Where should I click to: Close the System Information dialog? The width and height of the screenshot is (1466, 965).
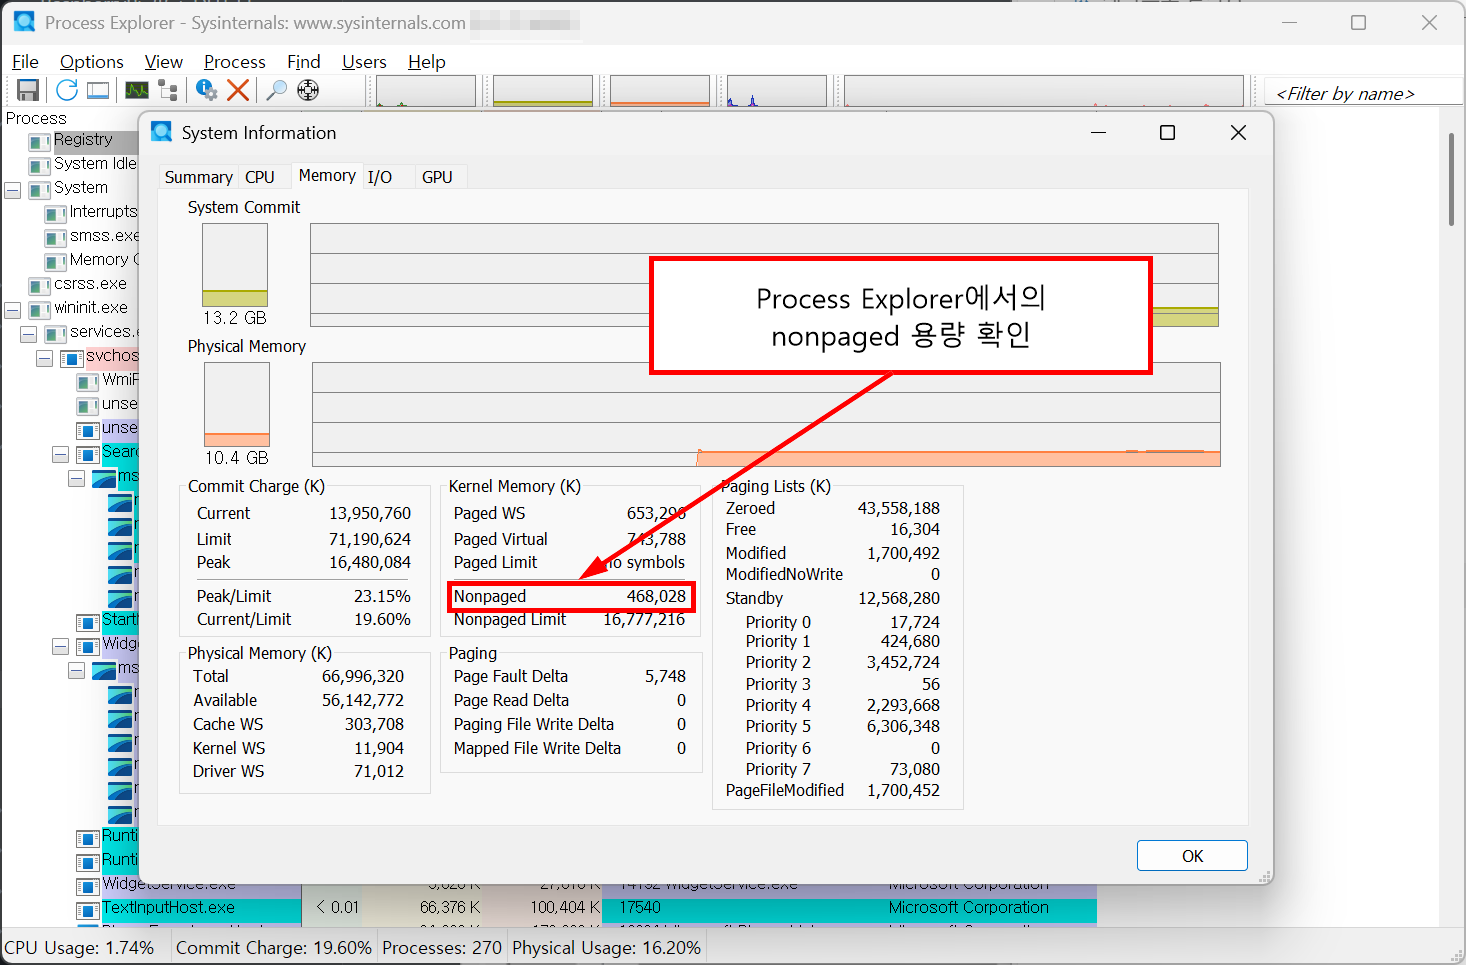tap(1238, 133)
